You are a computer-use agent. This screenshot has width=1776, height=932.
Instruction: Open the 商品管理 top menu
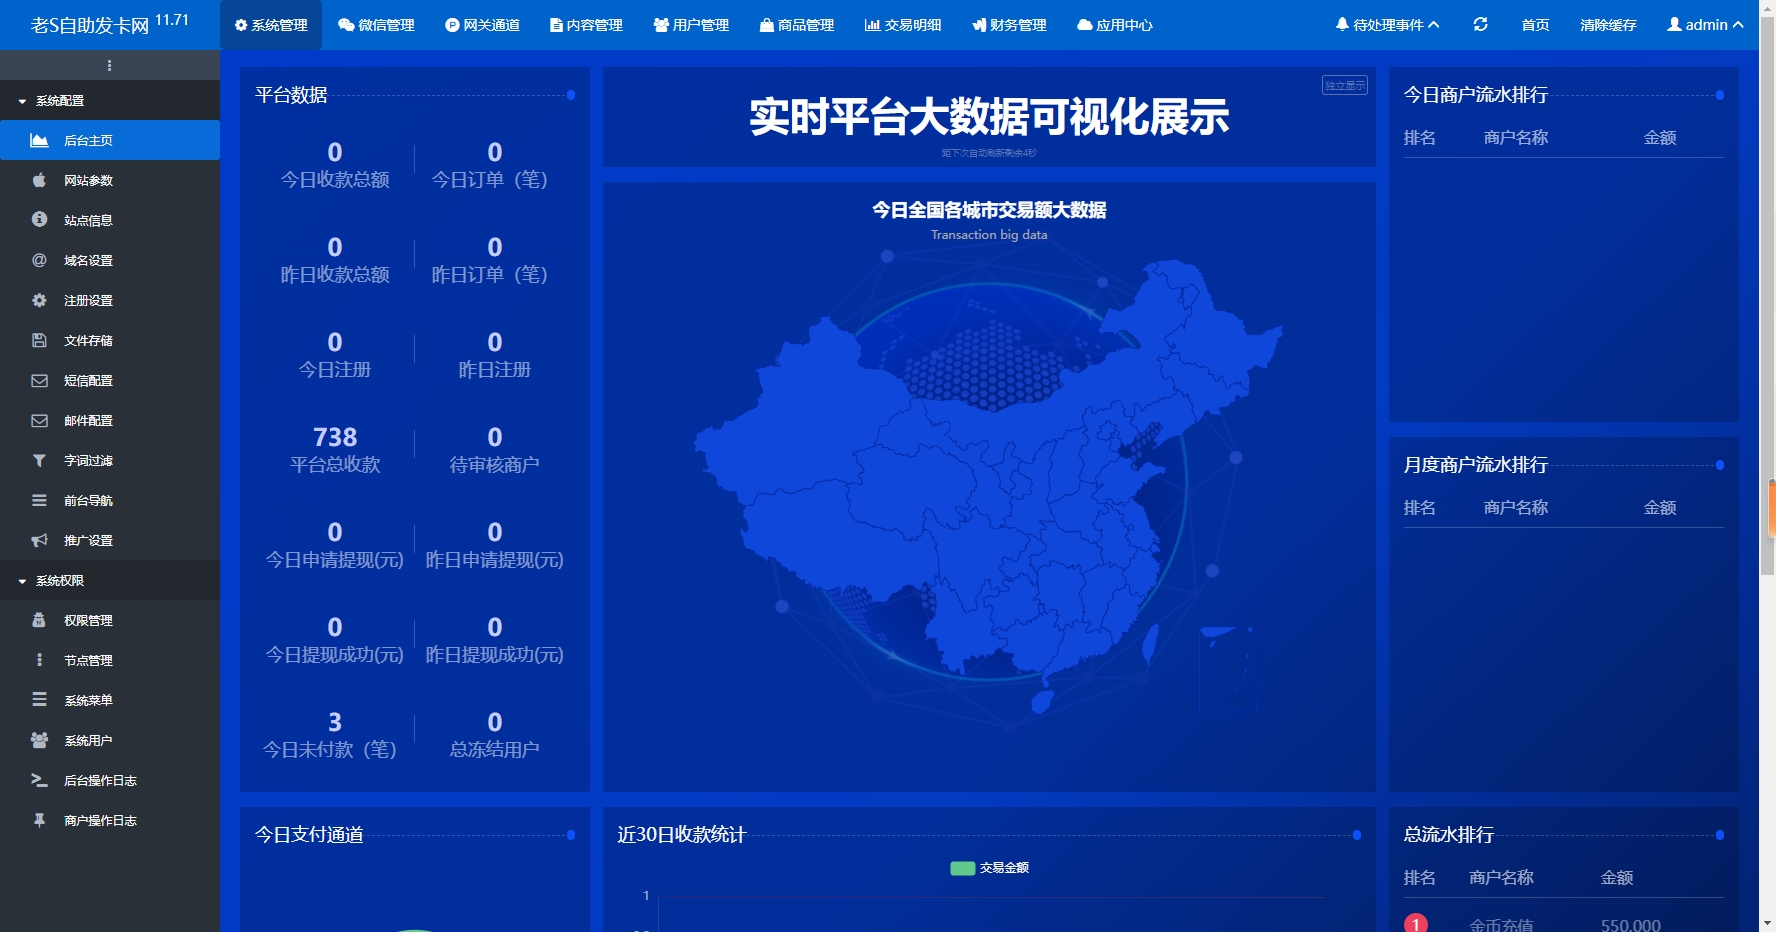796,25
